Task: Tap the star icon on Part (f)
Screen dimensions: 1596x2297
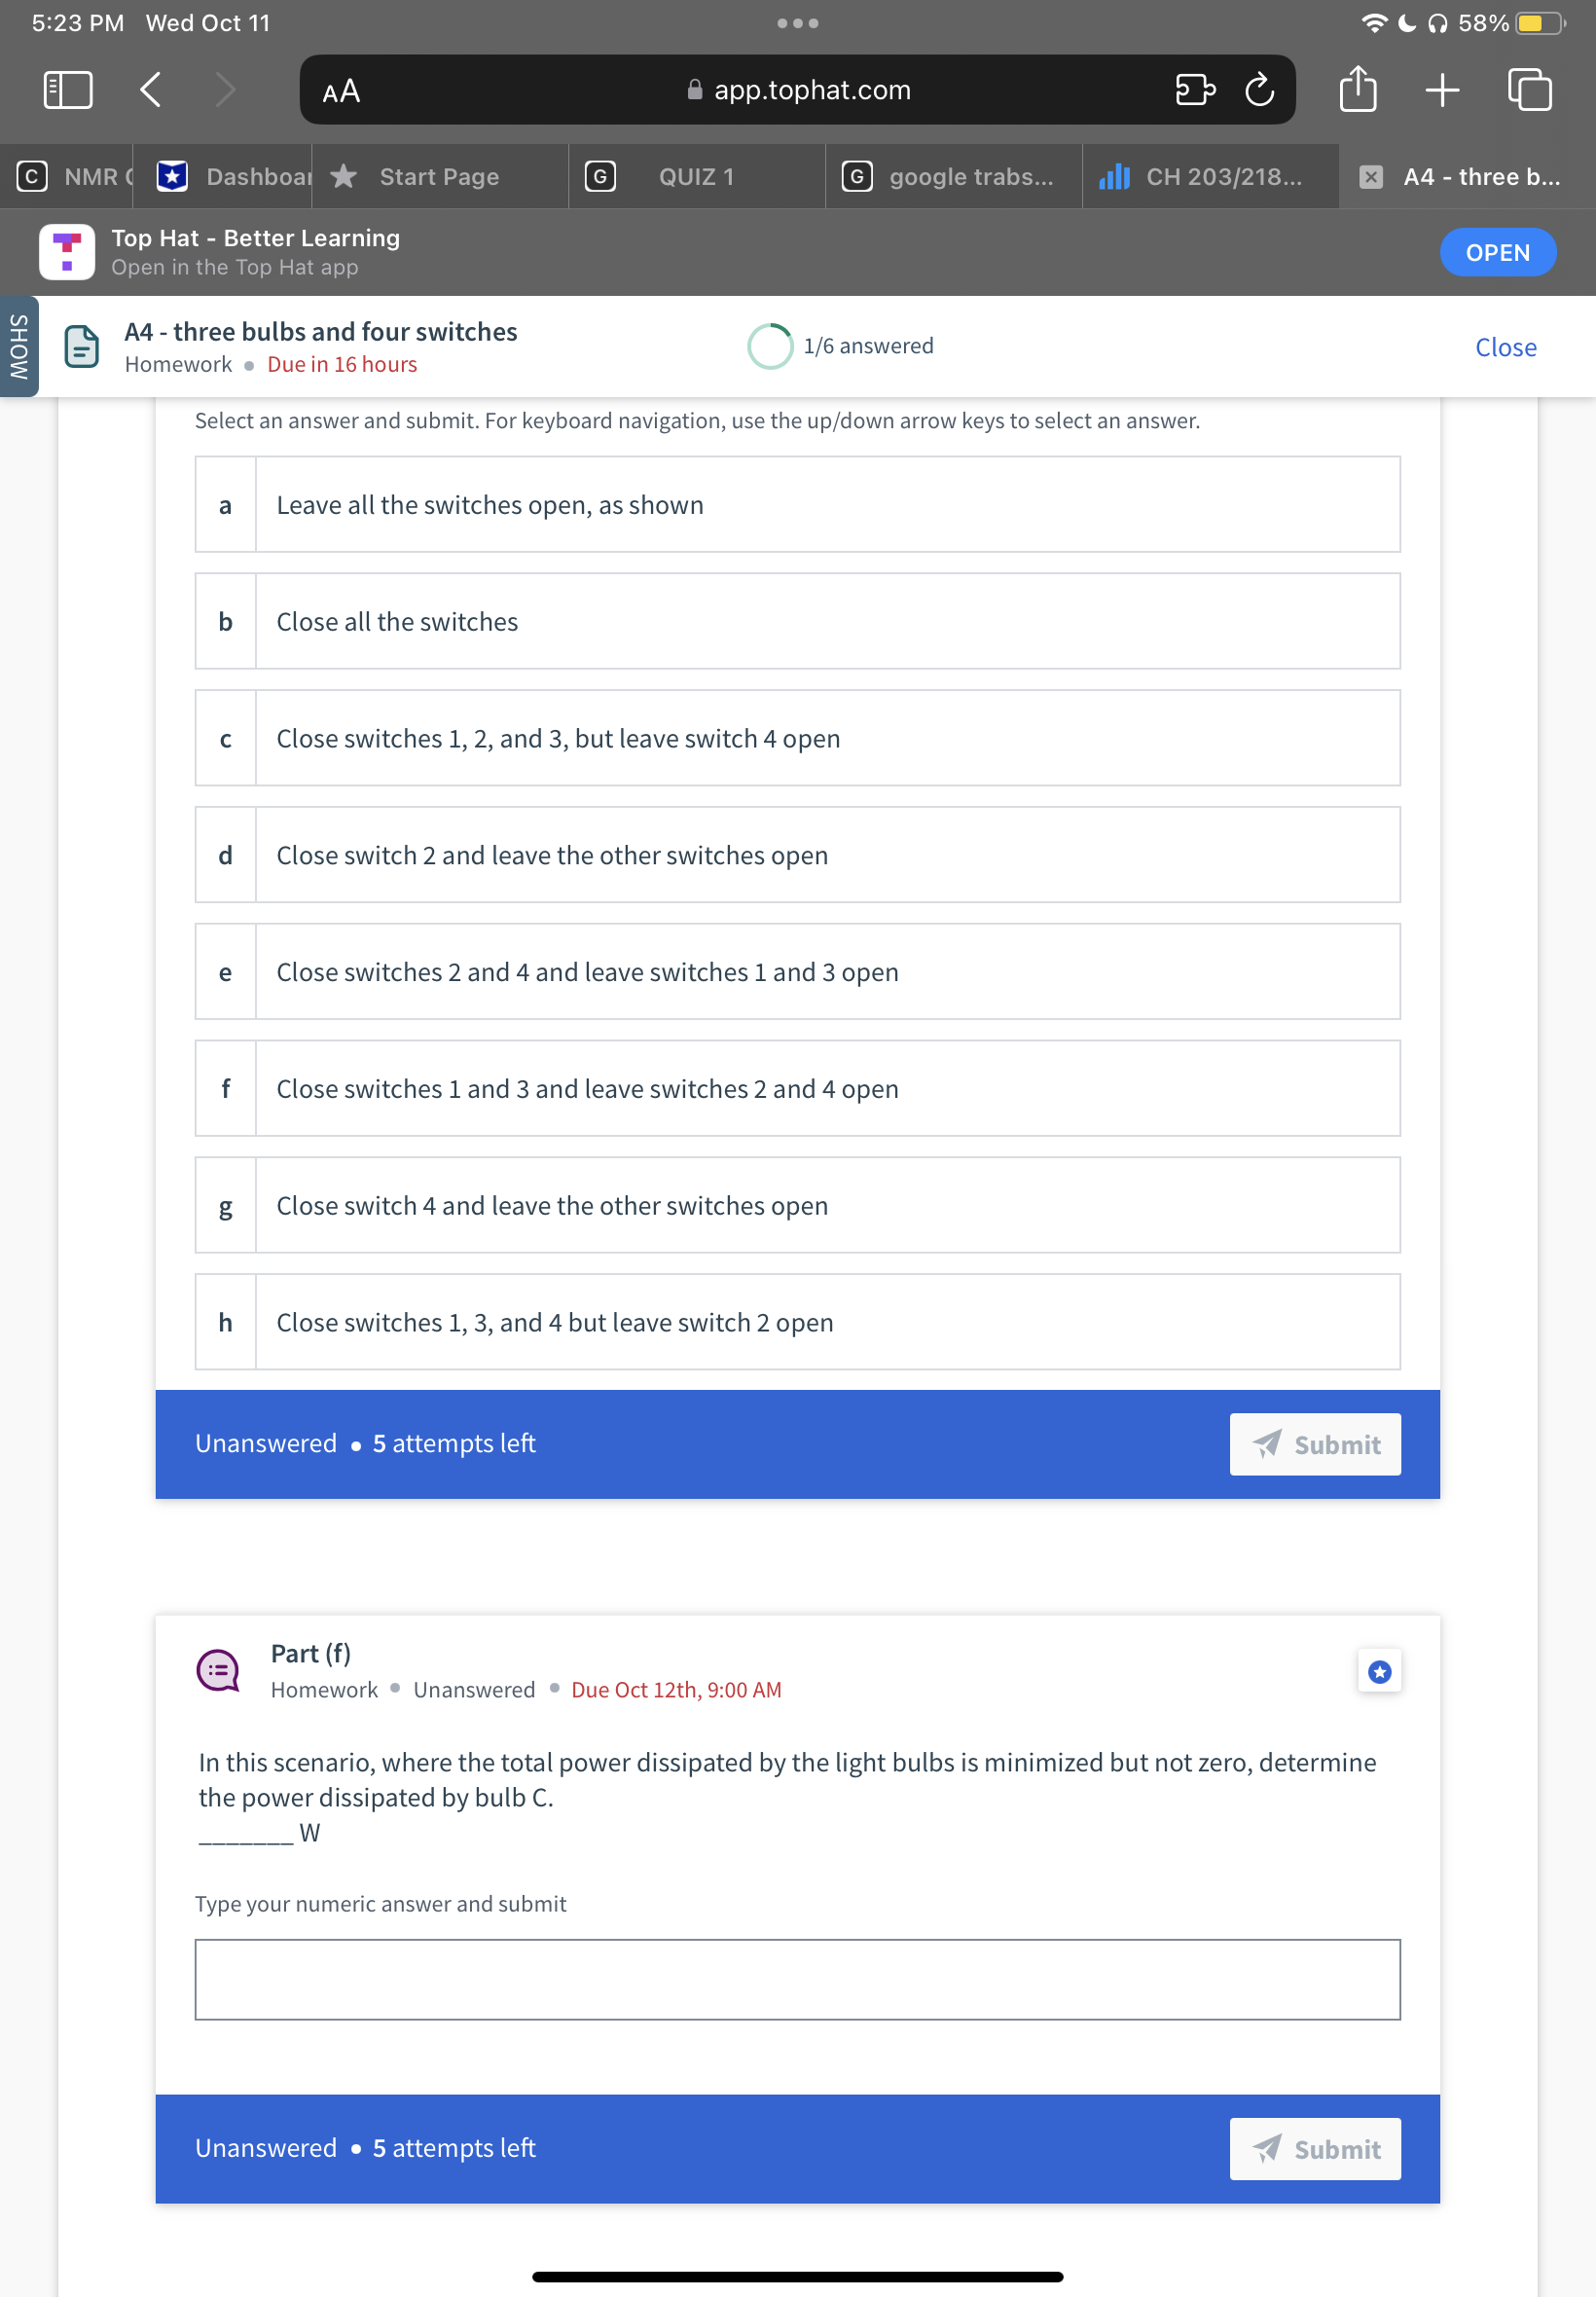Action: pos(1379,1670)
